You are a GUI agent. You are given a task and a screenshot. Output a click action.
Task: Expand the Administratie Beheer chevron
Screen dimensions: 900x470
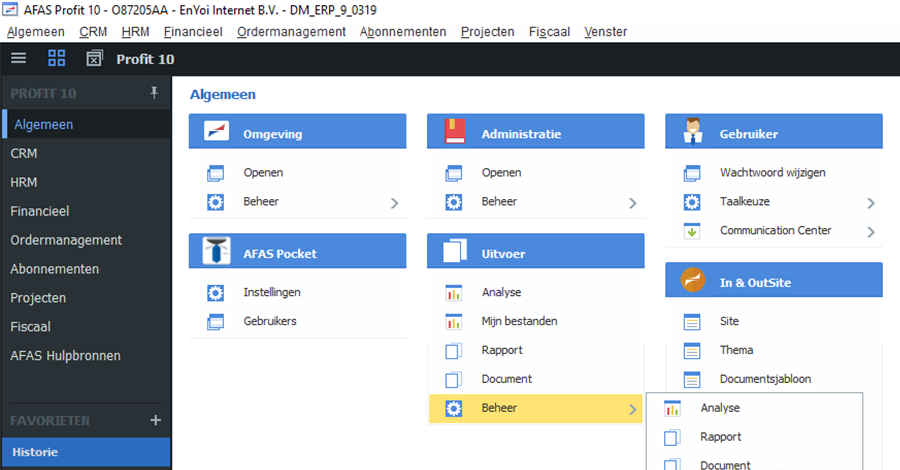tap(633, 203)
